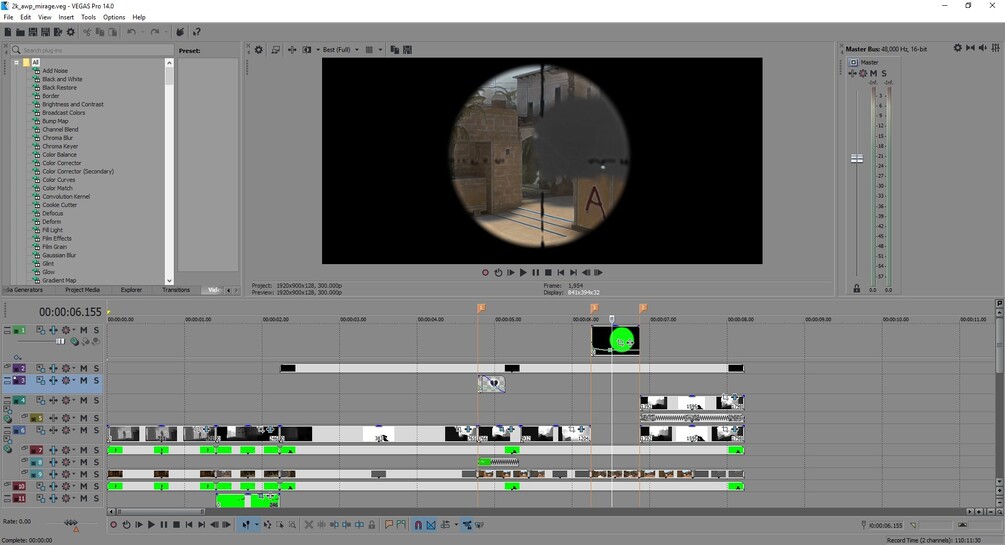Click the Undo arrow in the main toolbar
Image resolution: width=1005 pixels, height=545 pixels.
(131, 32)
